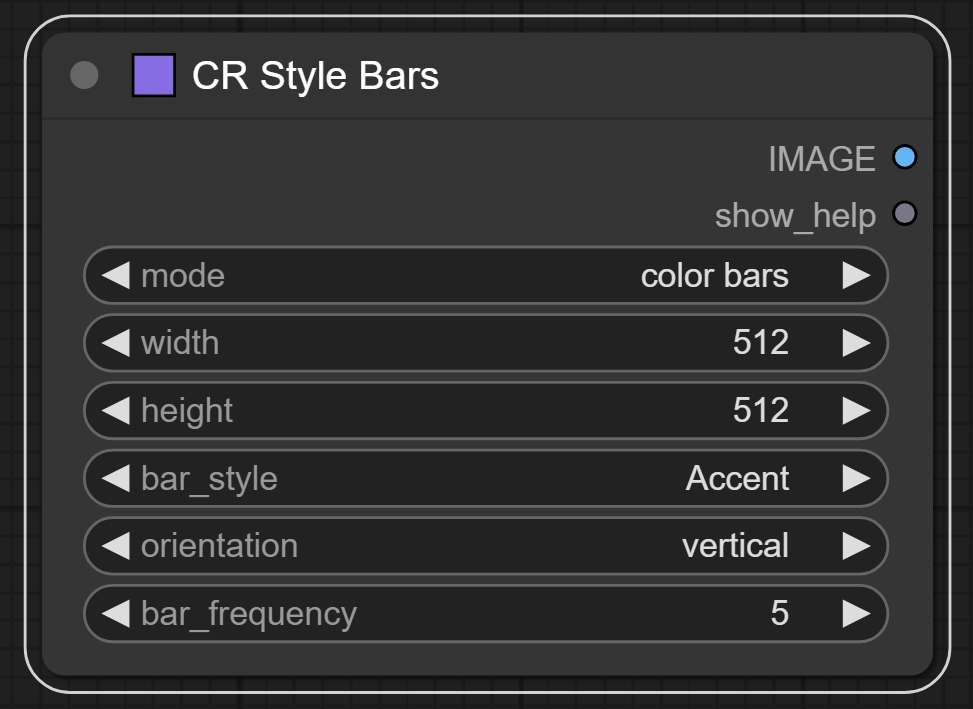973x709 pixels.
Task: Select previous mode with left arrow
Action: 116,275
